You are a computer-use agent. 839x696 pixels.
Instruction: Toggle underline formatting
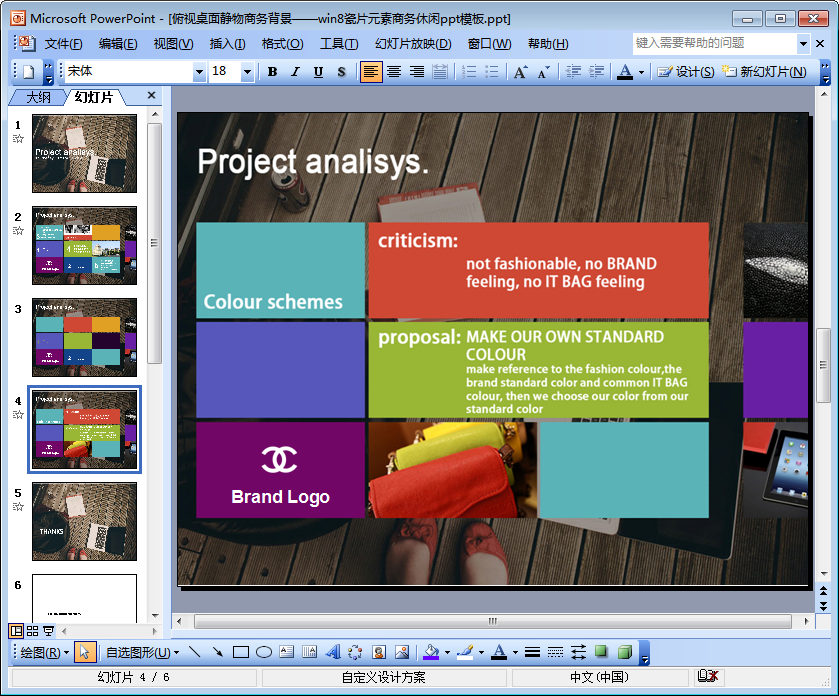pos(318,72)
